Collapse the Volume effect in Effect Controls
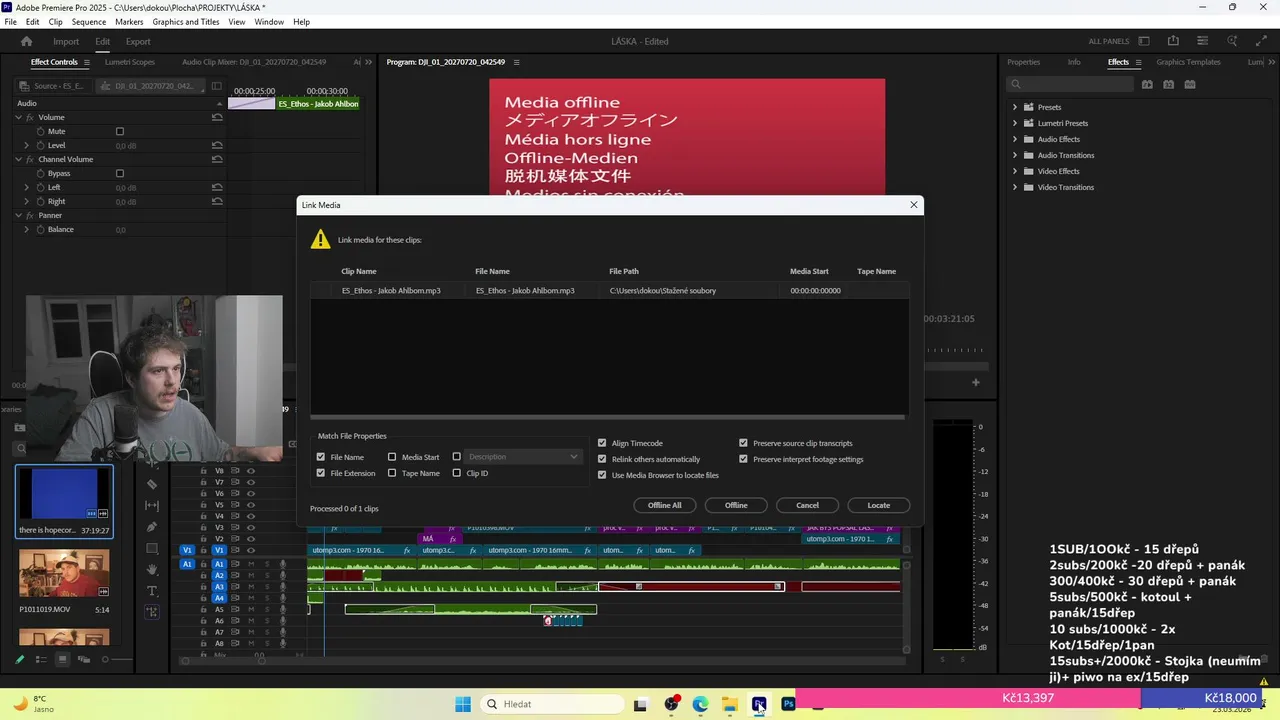Viewport: 1280px width, 720px height. click(x=18, y=117)
